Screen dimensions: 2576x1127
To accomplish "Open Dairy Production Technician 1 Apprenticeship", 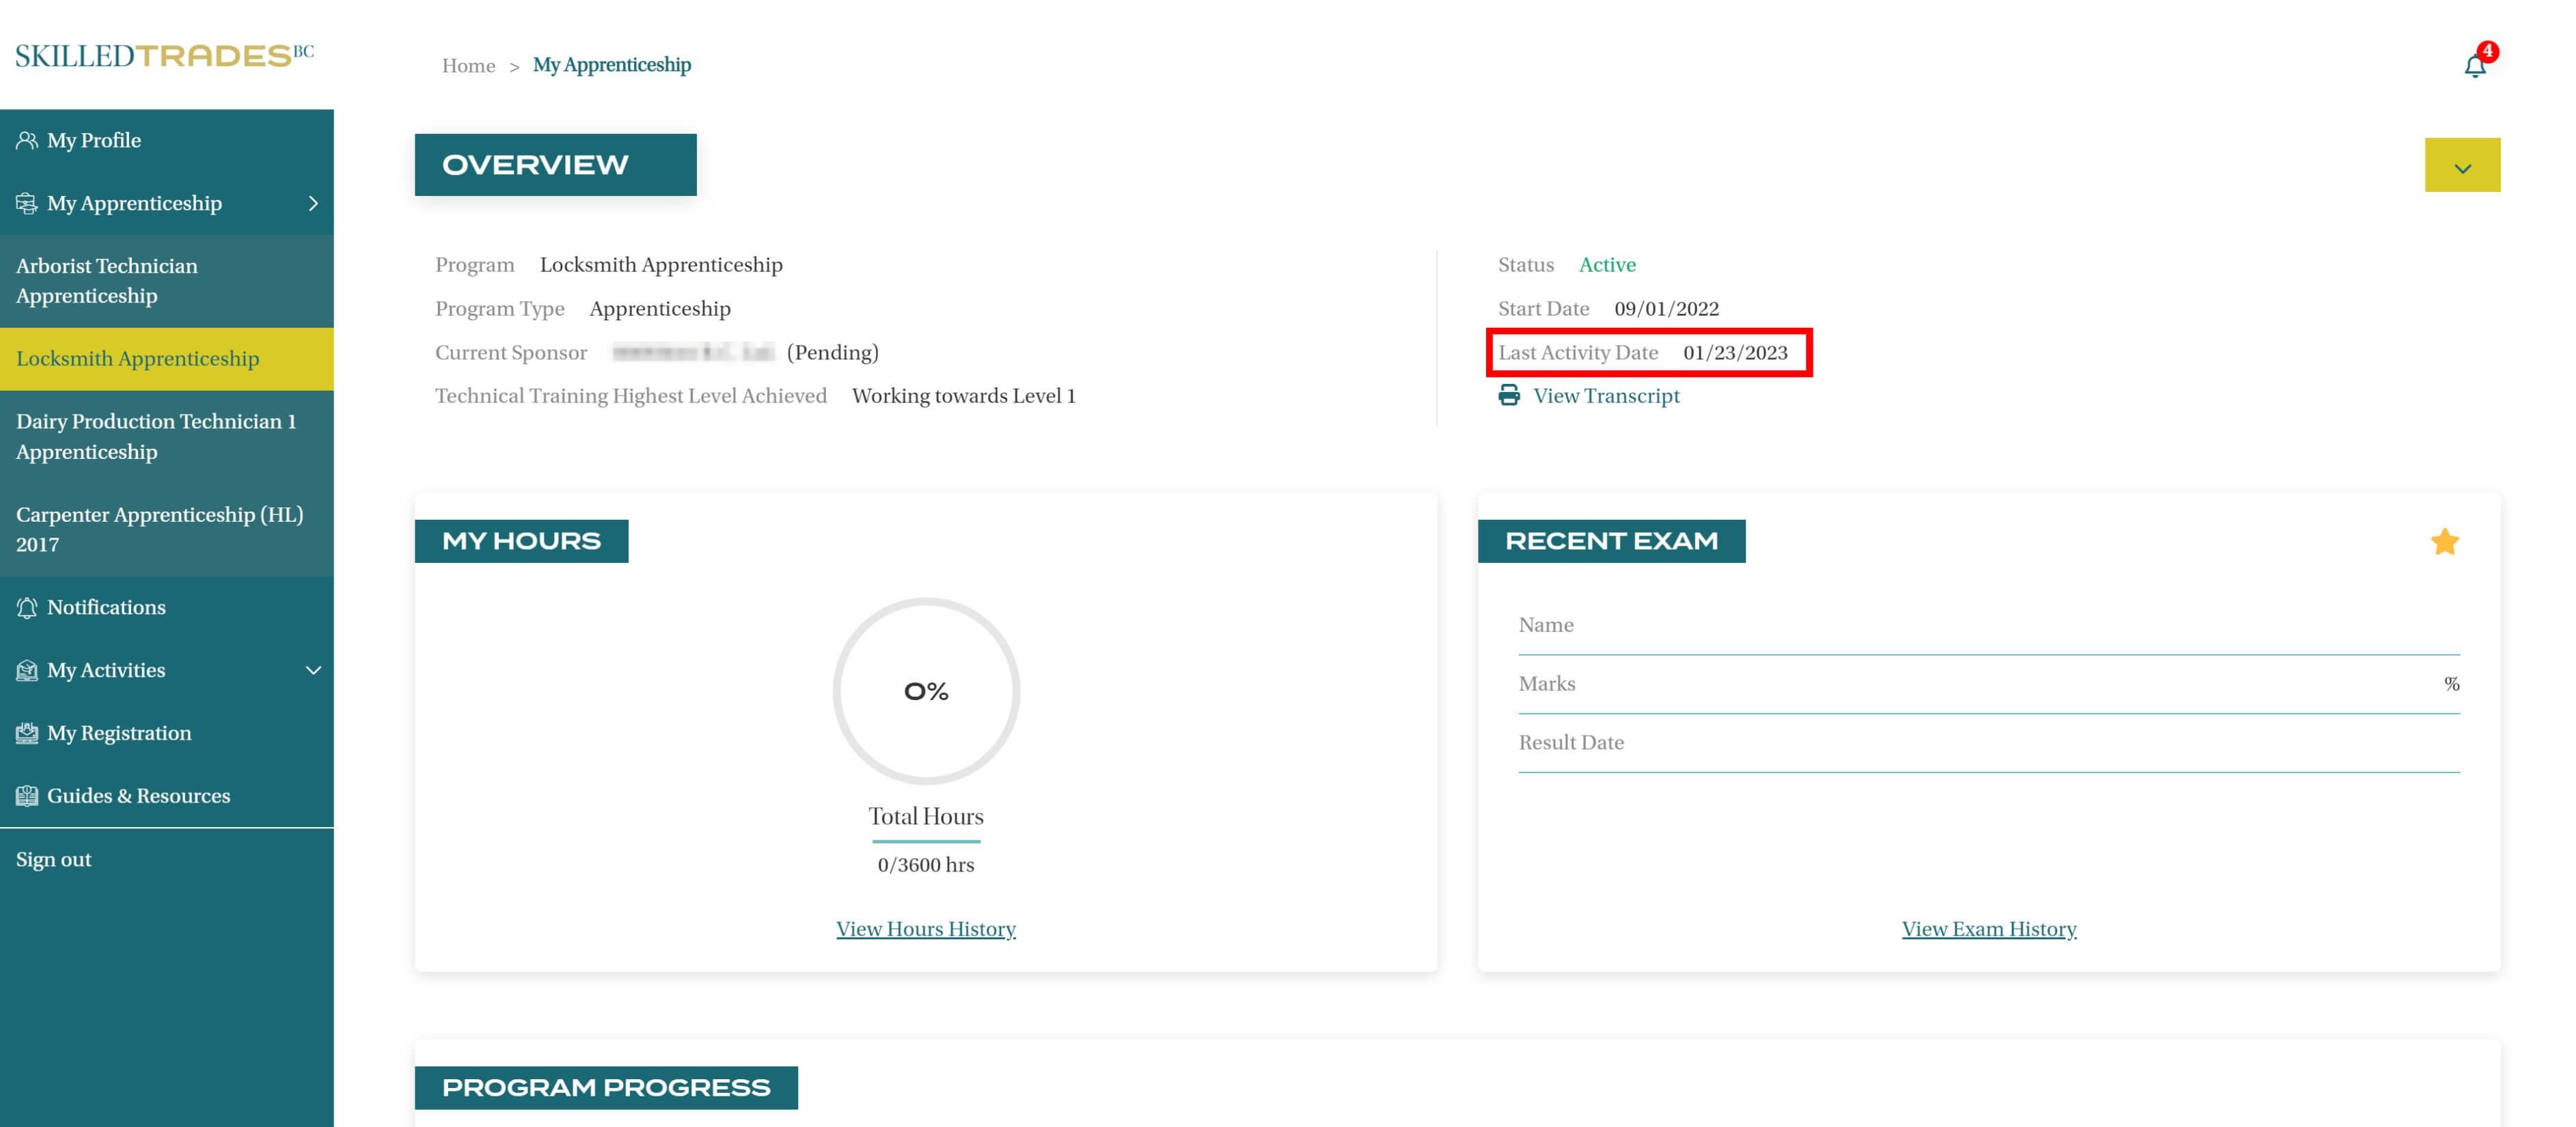I will click(x=156, y=436).
